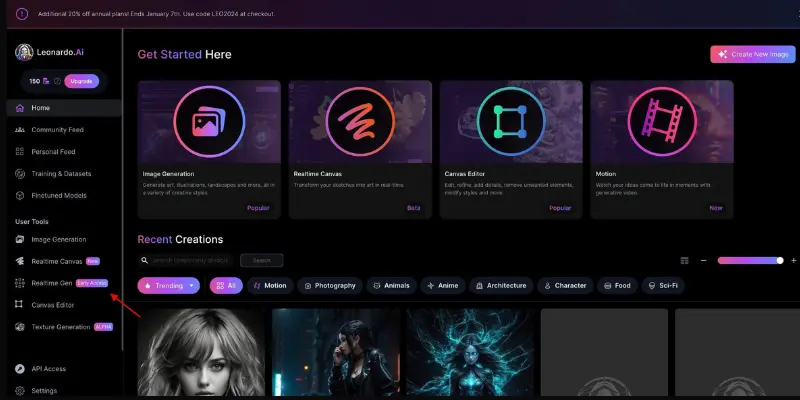This screenshot has width=800, height=400.
Task: Open the black-and-white woman portrait thumbnail
Action: click(x=202, y=352)
